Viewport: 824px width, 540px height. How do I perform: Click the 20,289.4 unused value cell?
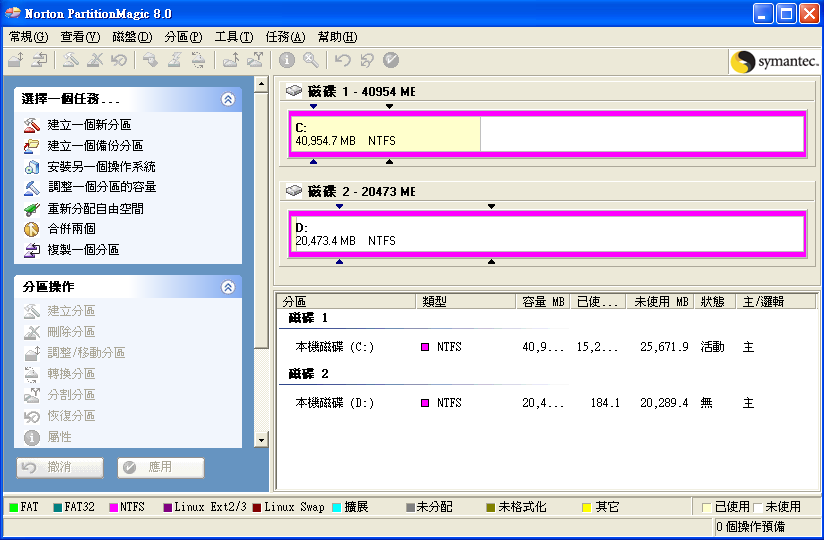(664, 403)
